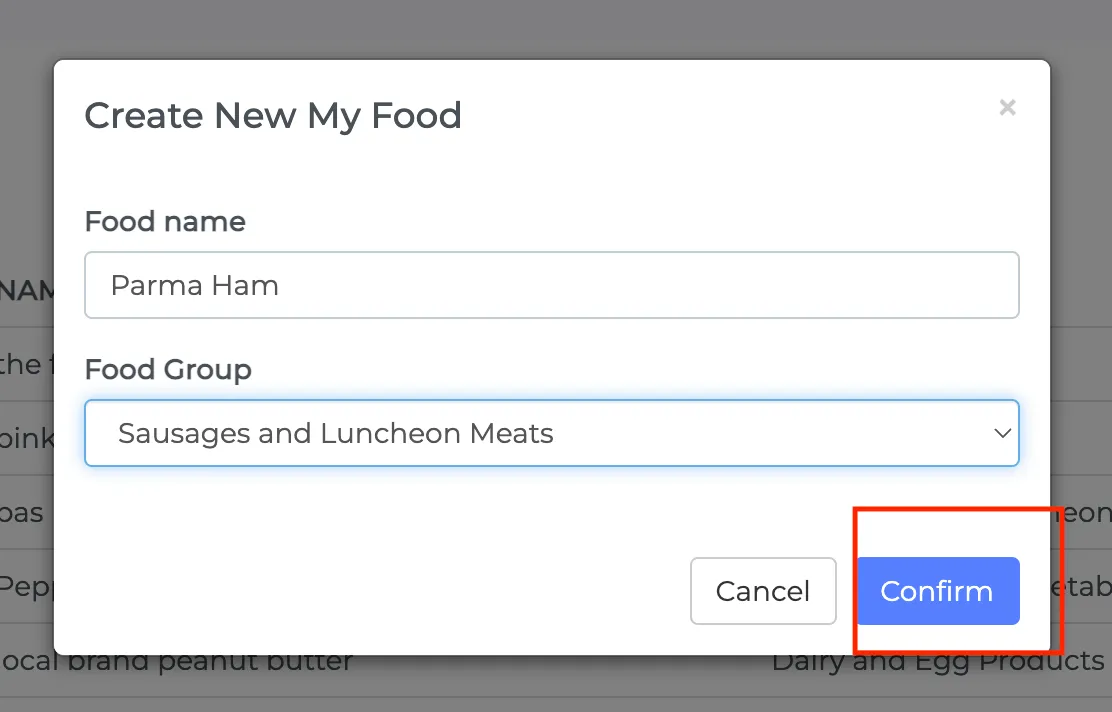Click the highlighted Confirm button in red box
This screenshot has width=1112, height=712.
[x=937, y=591]
